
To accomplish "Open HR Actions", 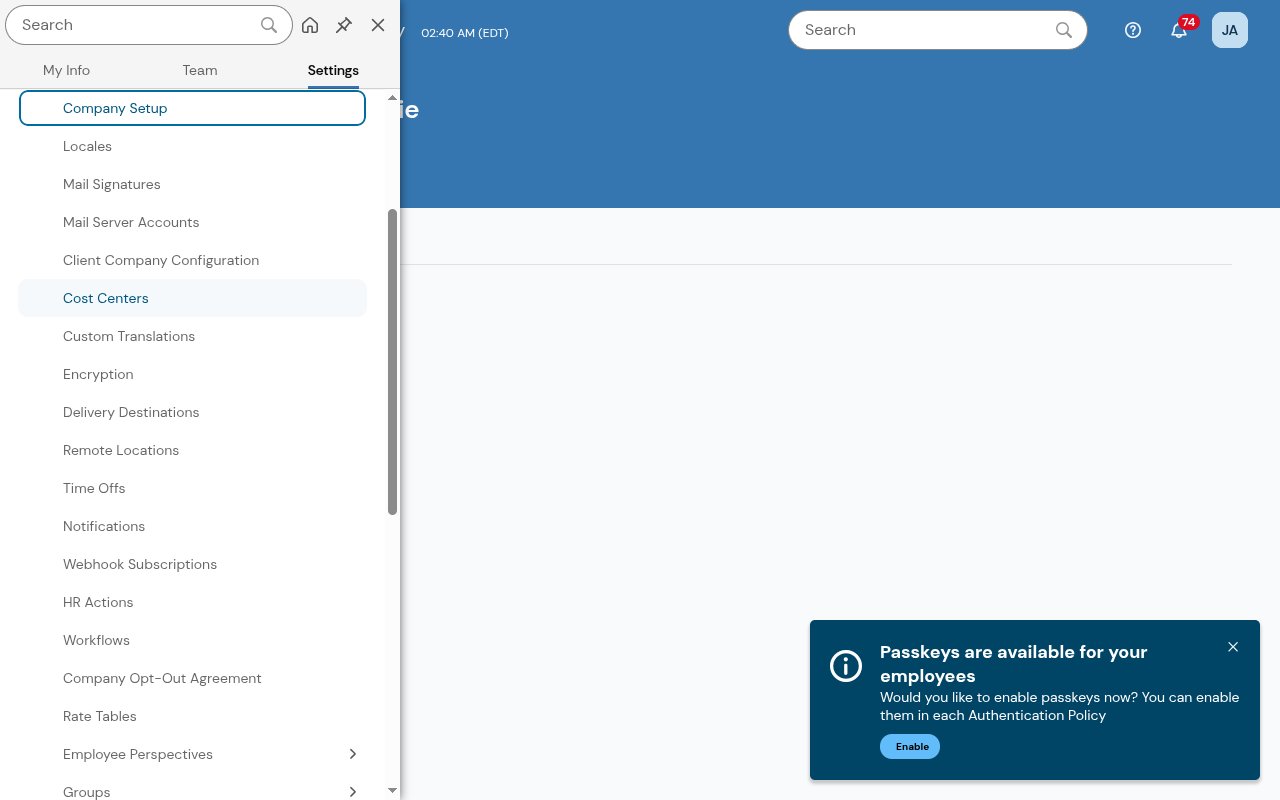I will coord(193,602).
